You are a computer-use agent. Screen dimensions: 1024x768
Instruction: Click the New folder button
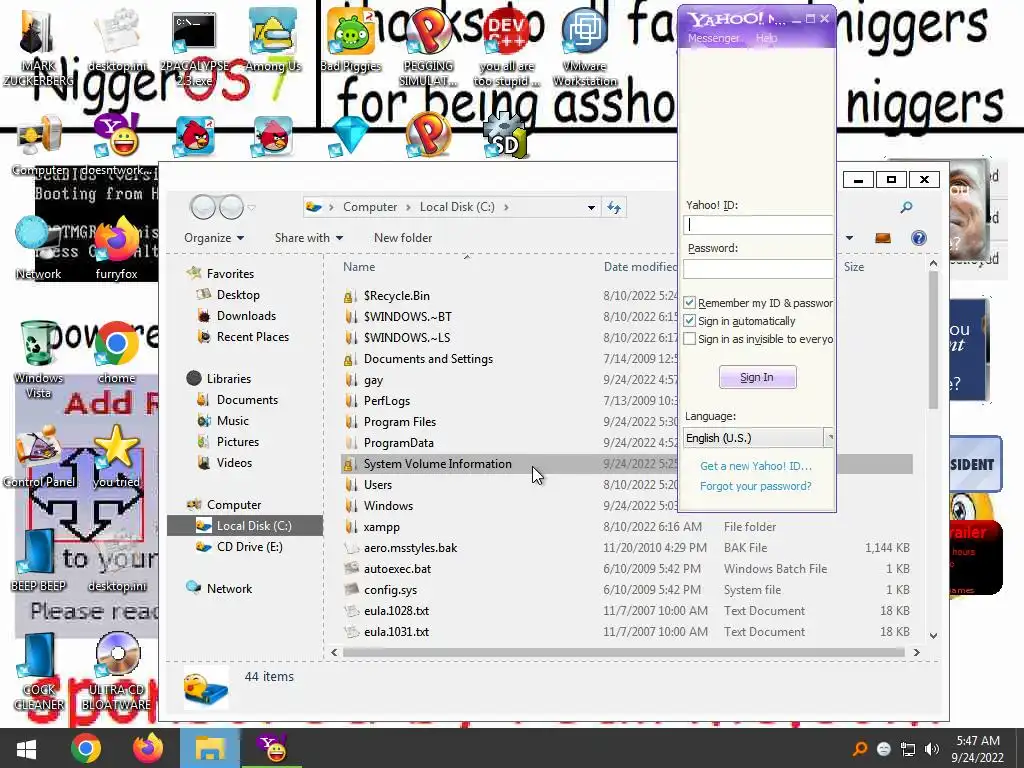(x=403, y=238)
